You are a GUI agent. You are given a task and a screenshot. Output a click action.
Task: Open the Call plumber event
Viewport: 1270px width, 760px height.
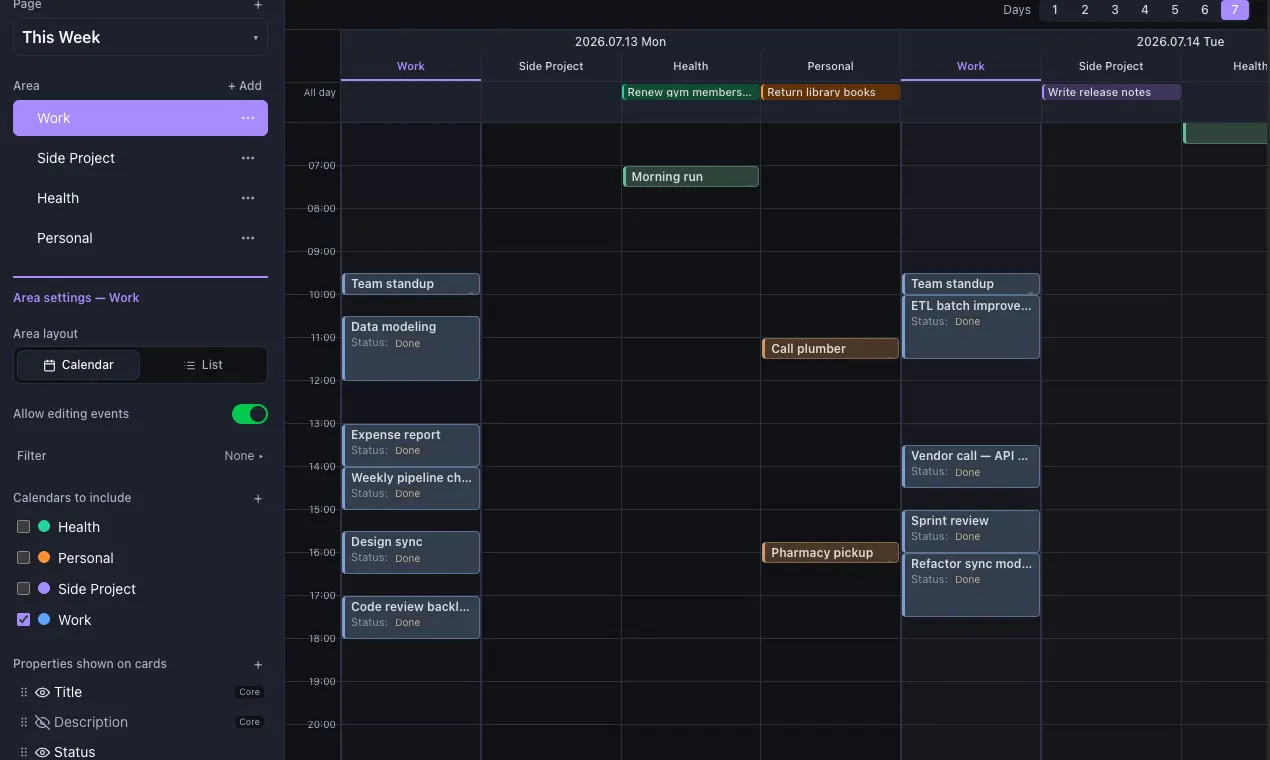(x=831, y=349)
